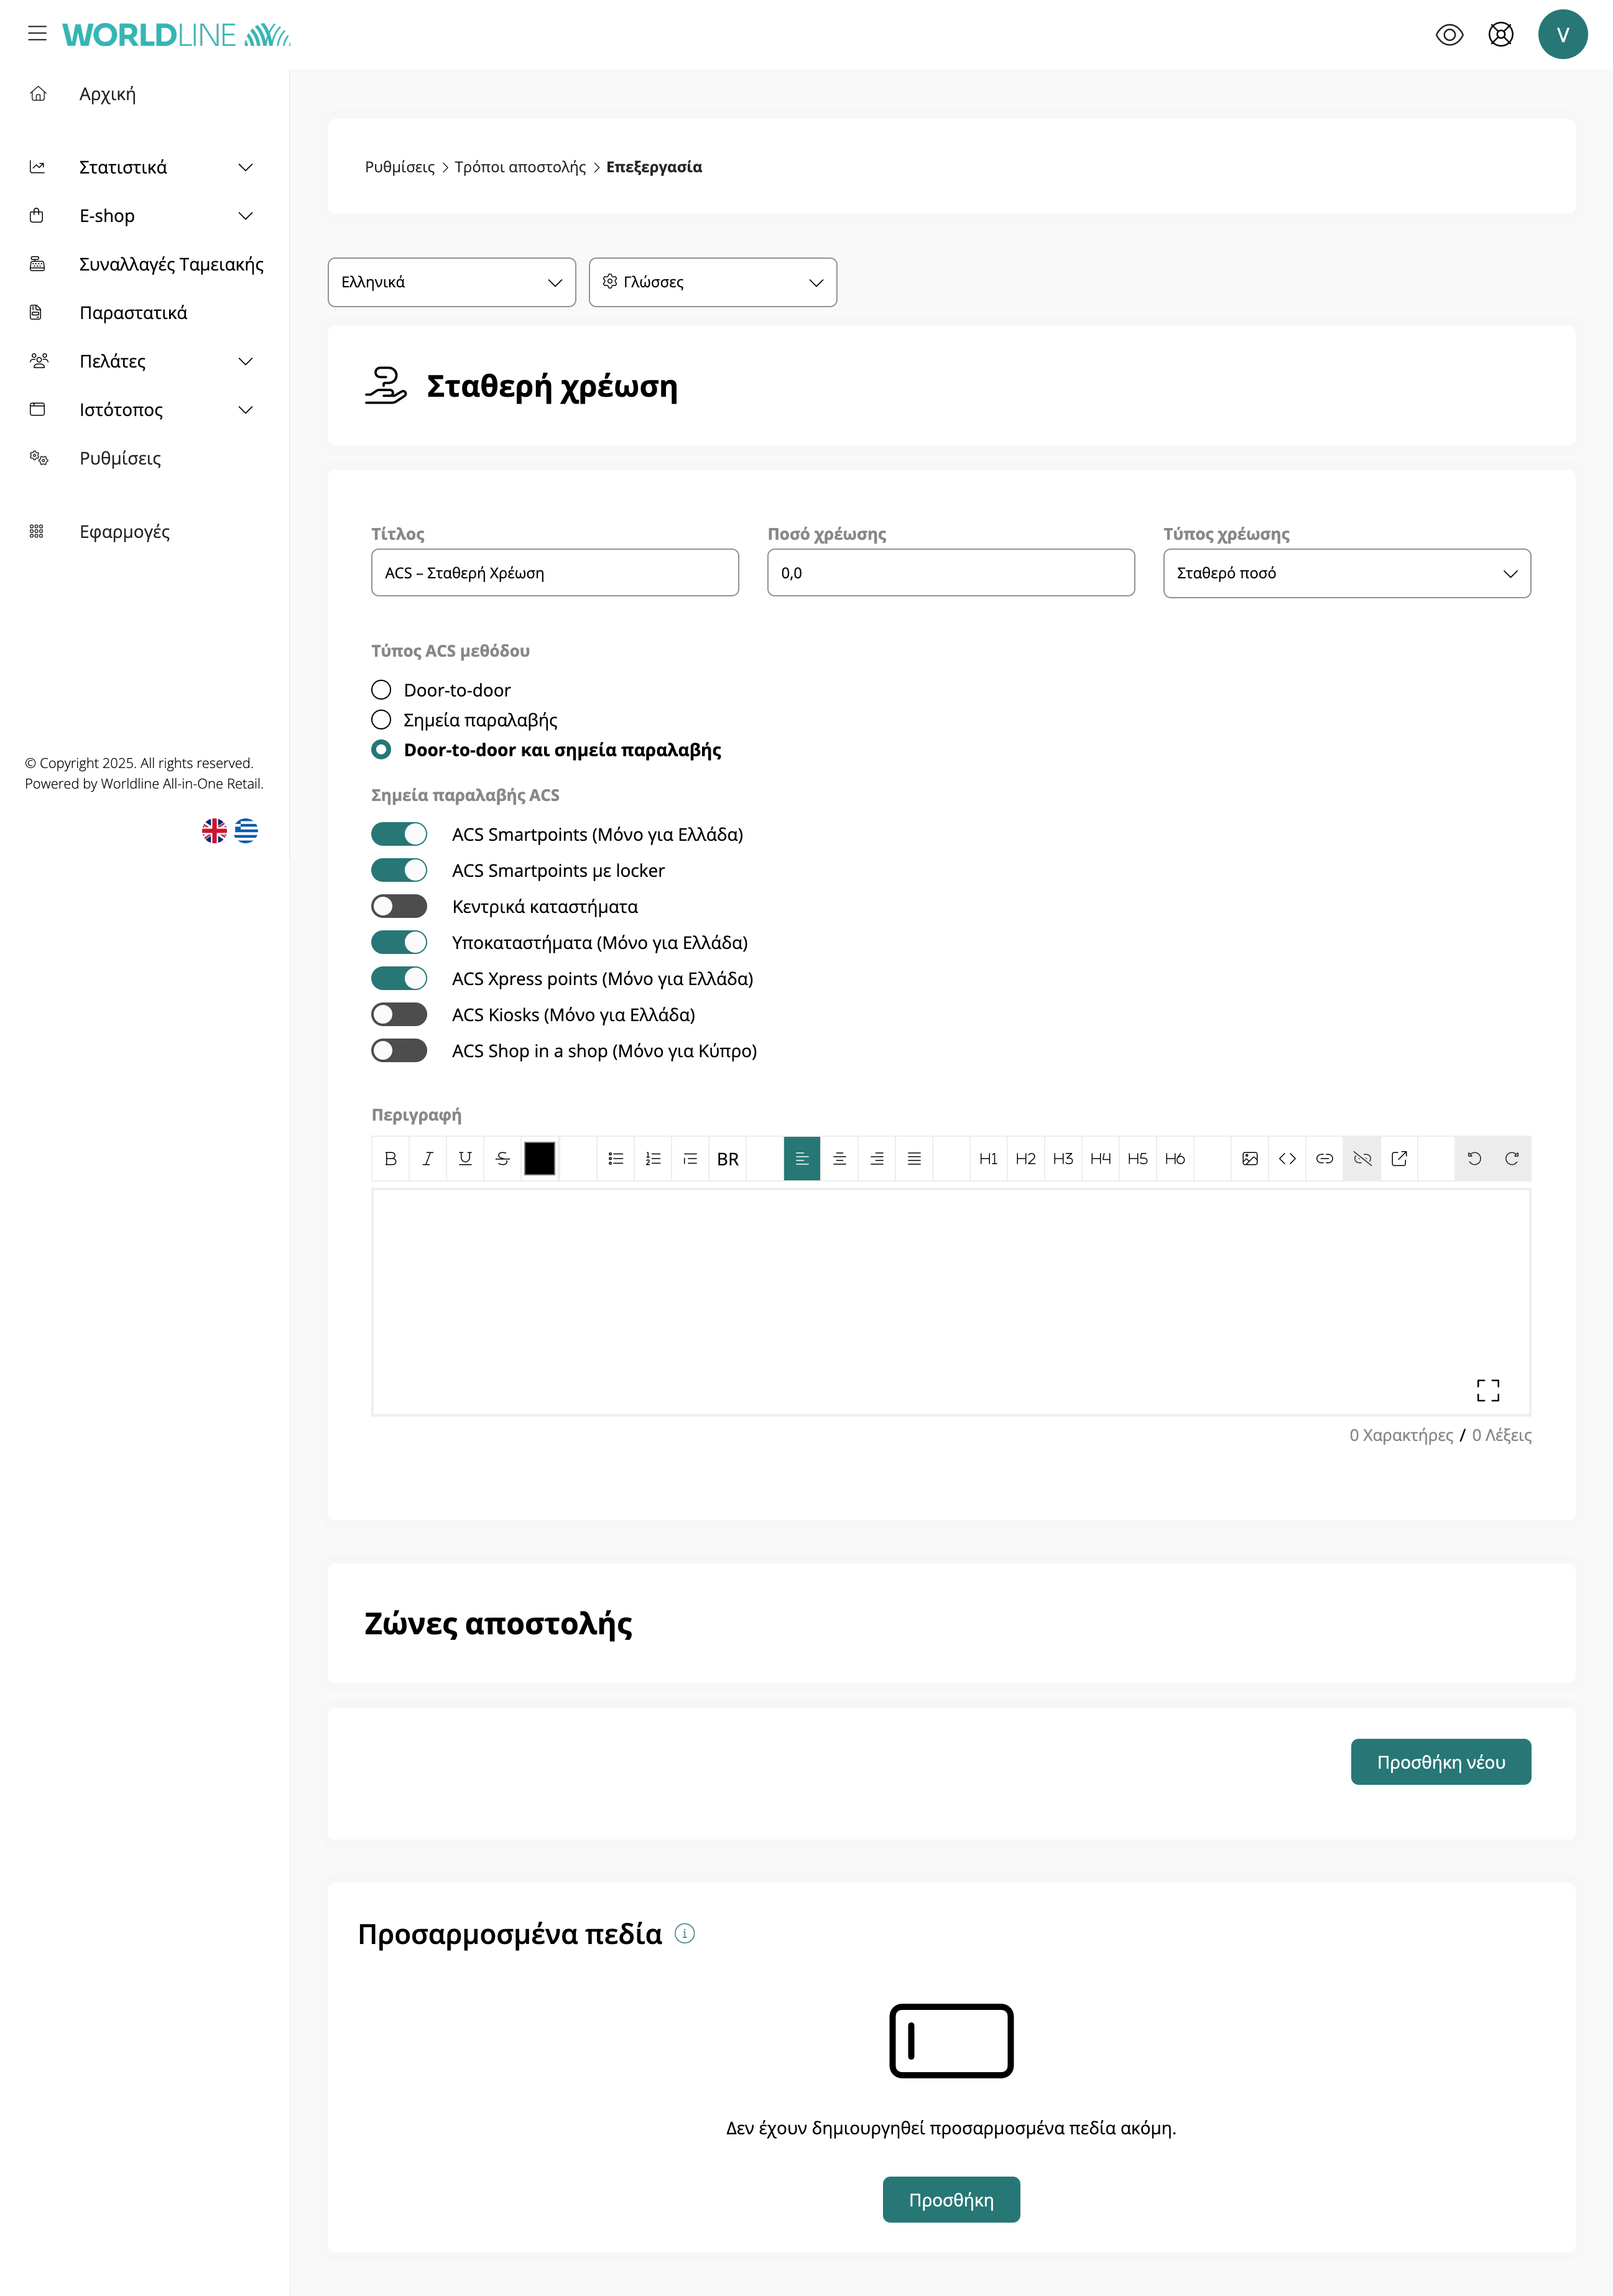Open the Ελληνικά language dropdown
The height and width of the screenshot is (2296, 1613).
[451, 282]
